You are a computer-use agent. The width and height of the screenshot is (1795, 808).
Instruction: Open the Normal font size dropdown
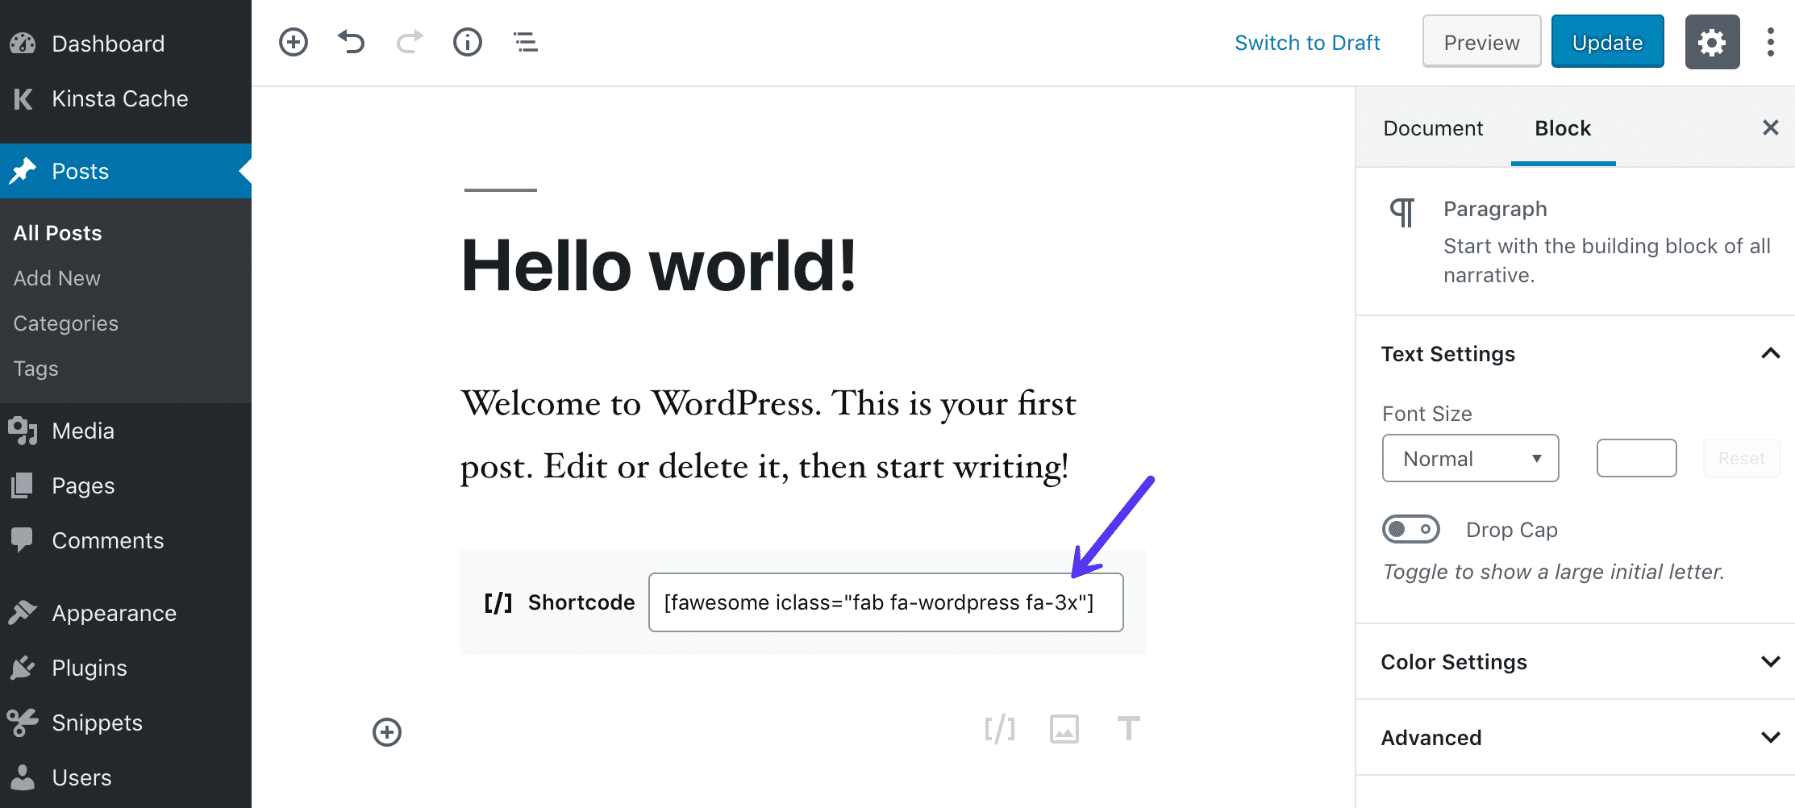pos(1470,458)
